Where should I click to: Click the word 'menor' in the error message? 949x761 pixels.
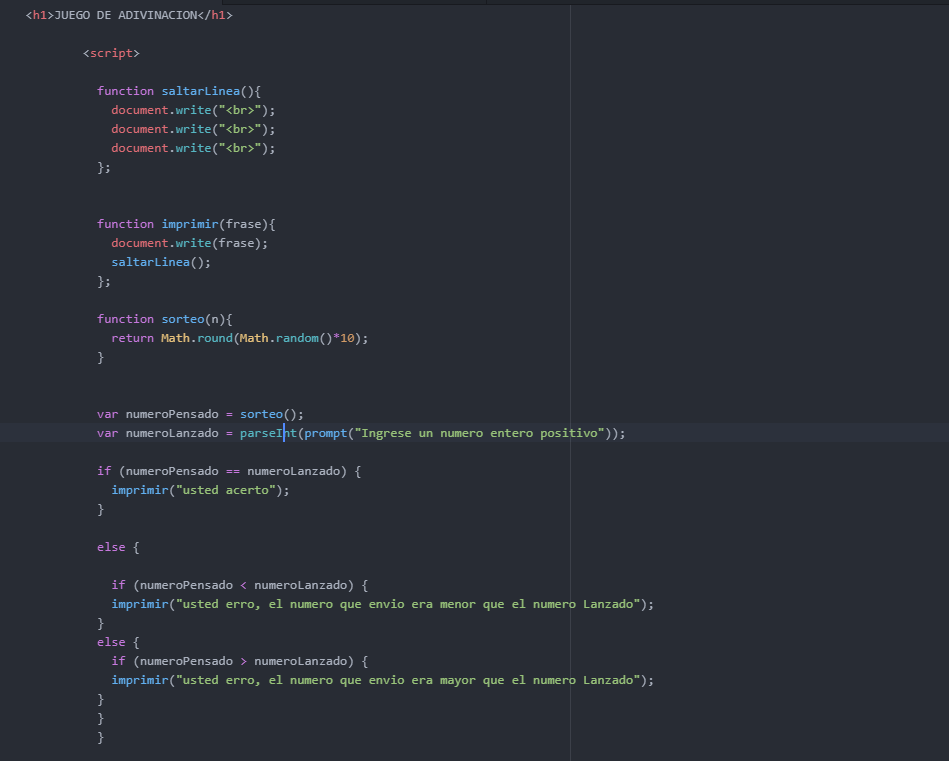pyautogui.click(x=458, y=604)
